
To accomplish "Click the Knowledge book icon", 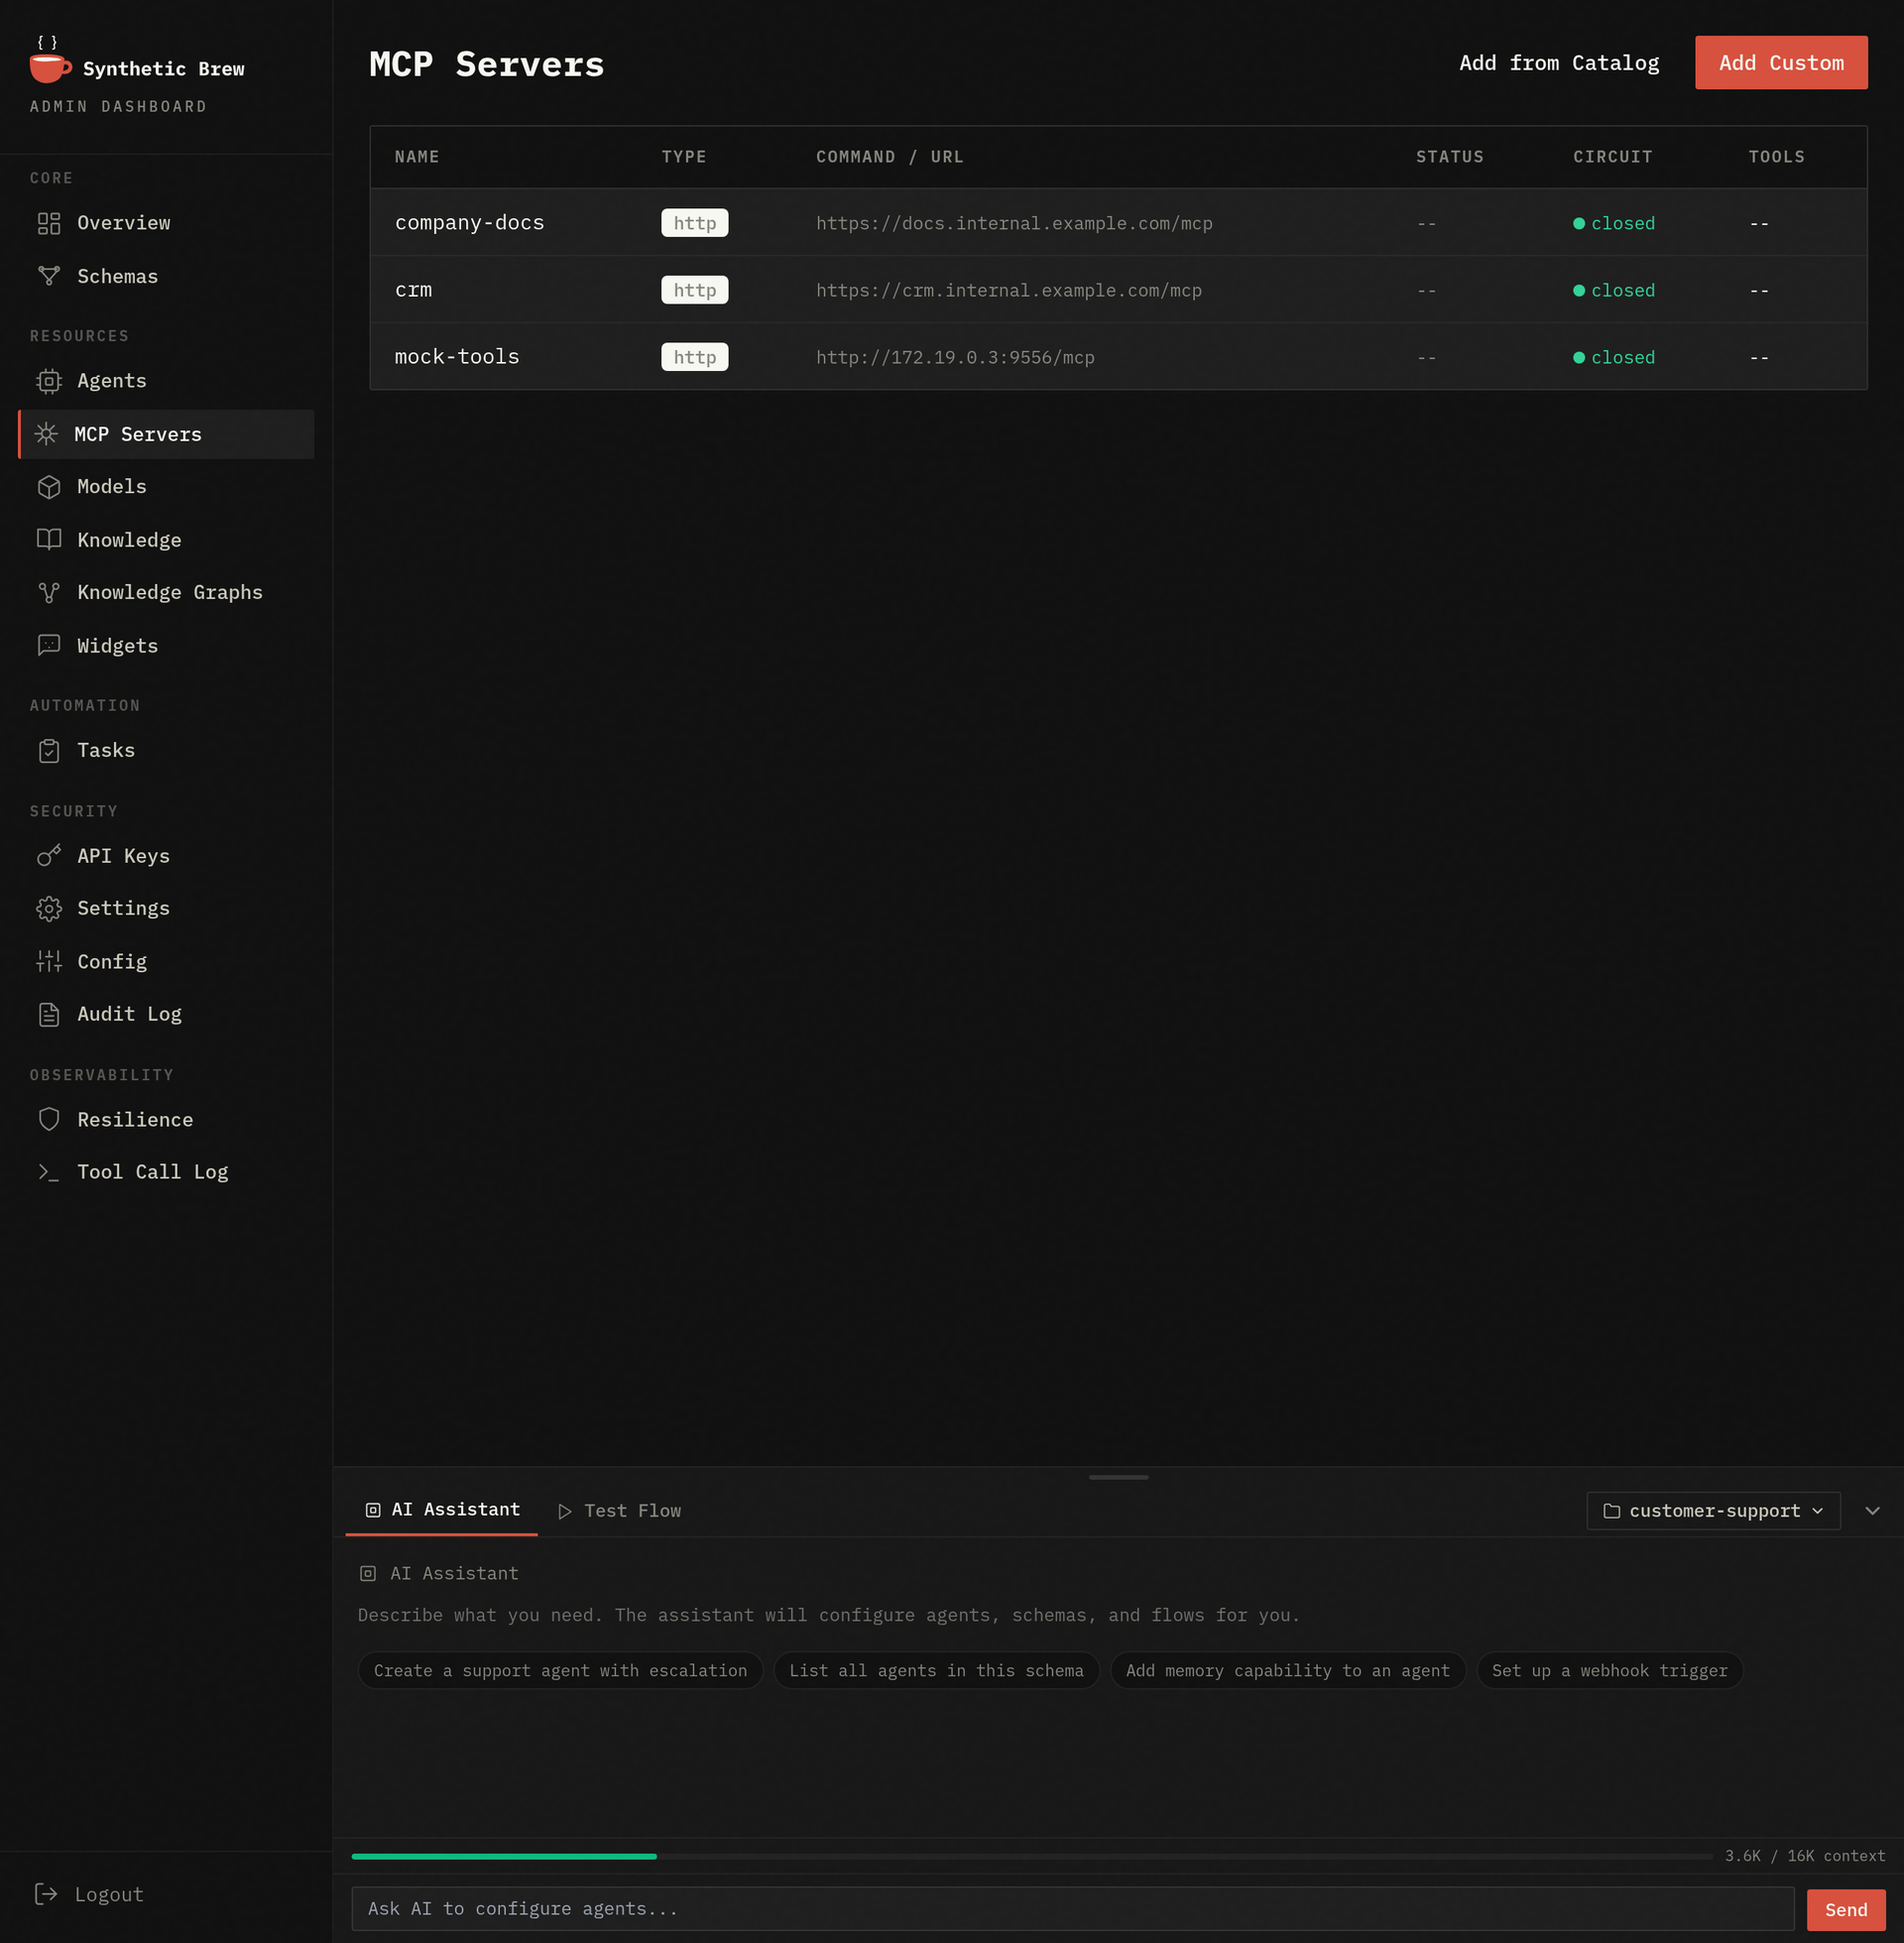I will coord(49,540).
